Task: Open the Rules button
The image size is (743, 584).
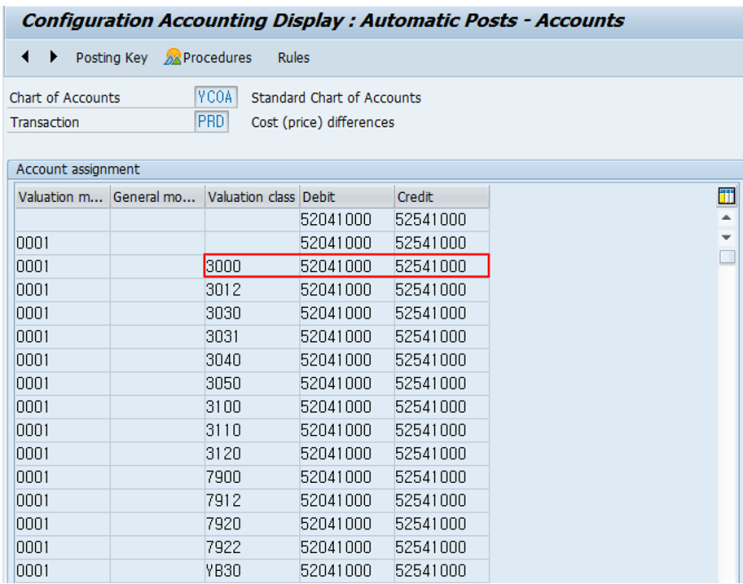Action: tap(293, 58)
